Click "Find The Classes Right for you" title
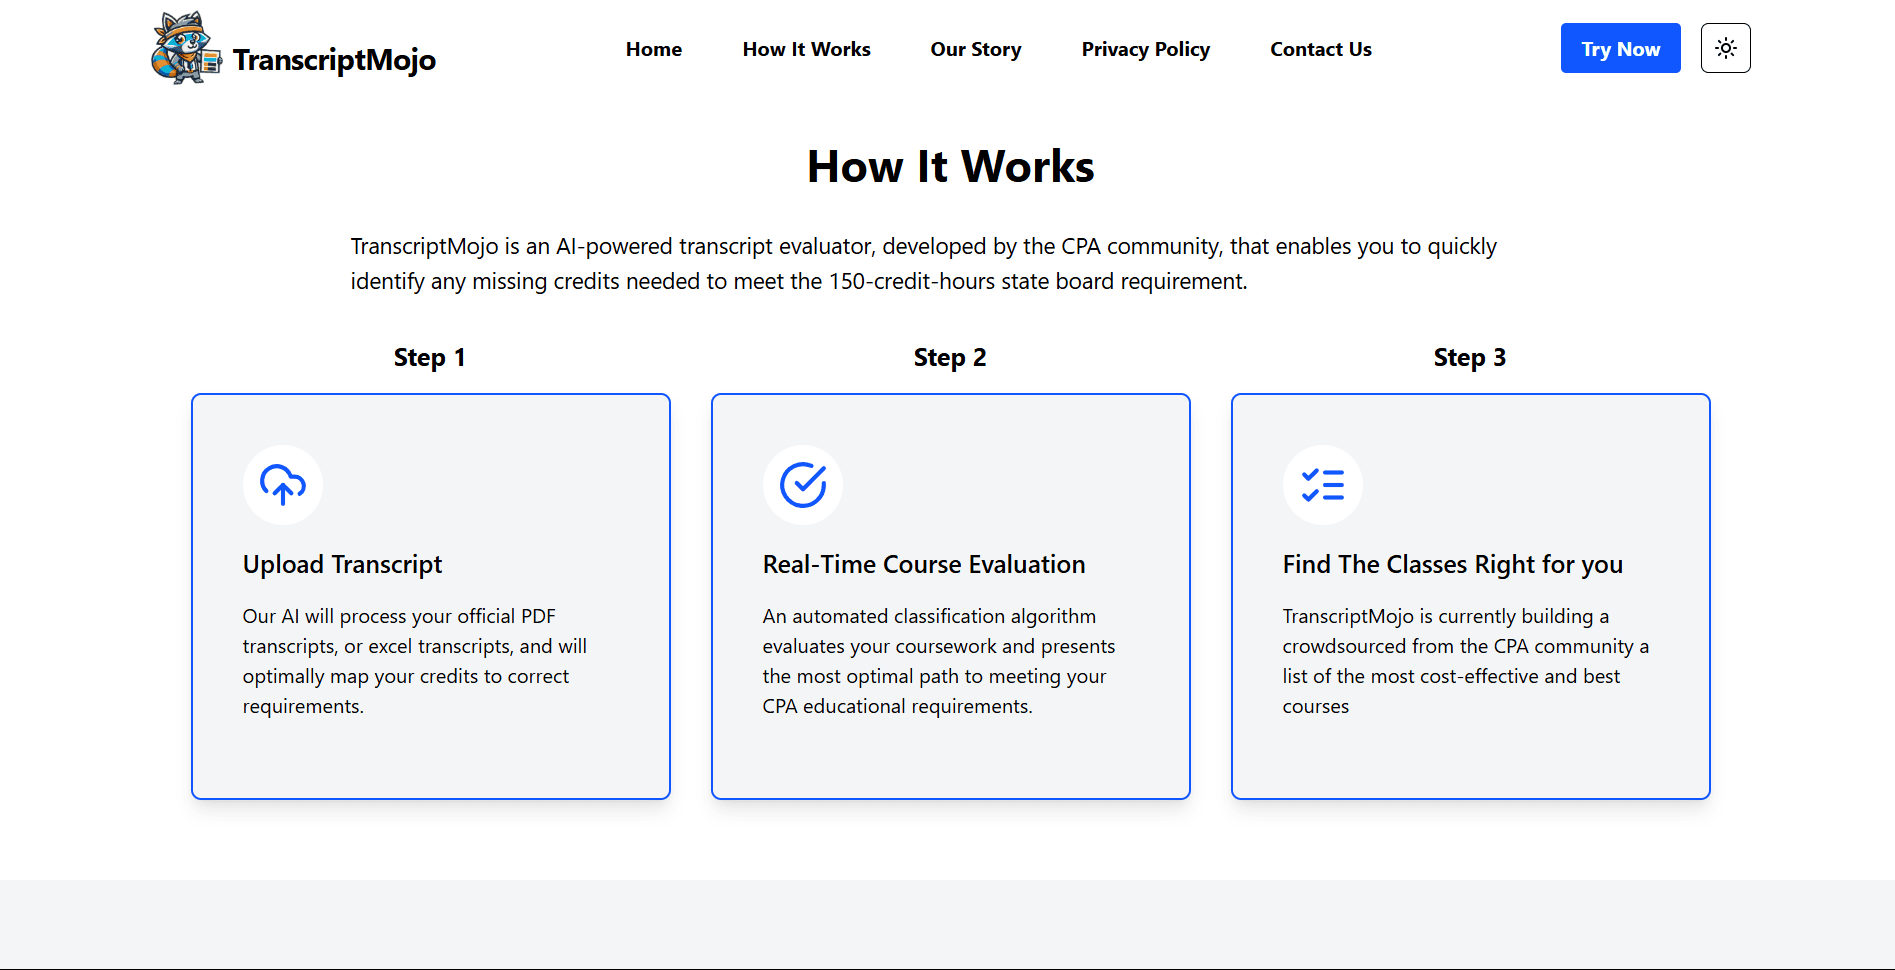 pyautogui.click(x=1453, y=565)
